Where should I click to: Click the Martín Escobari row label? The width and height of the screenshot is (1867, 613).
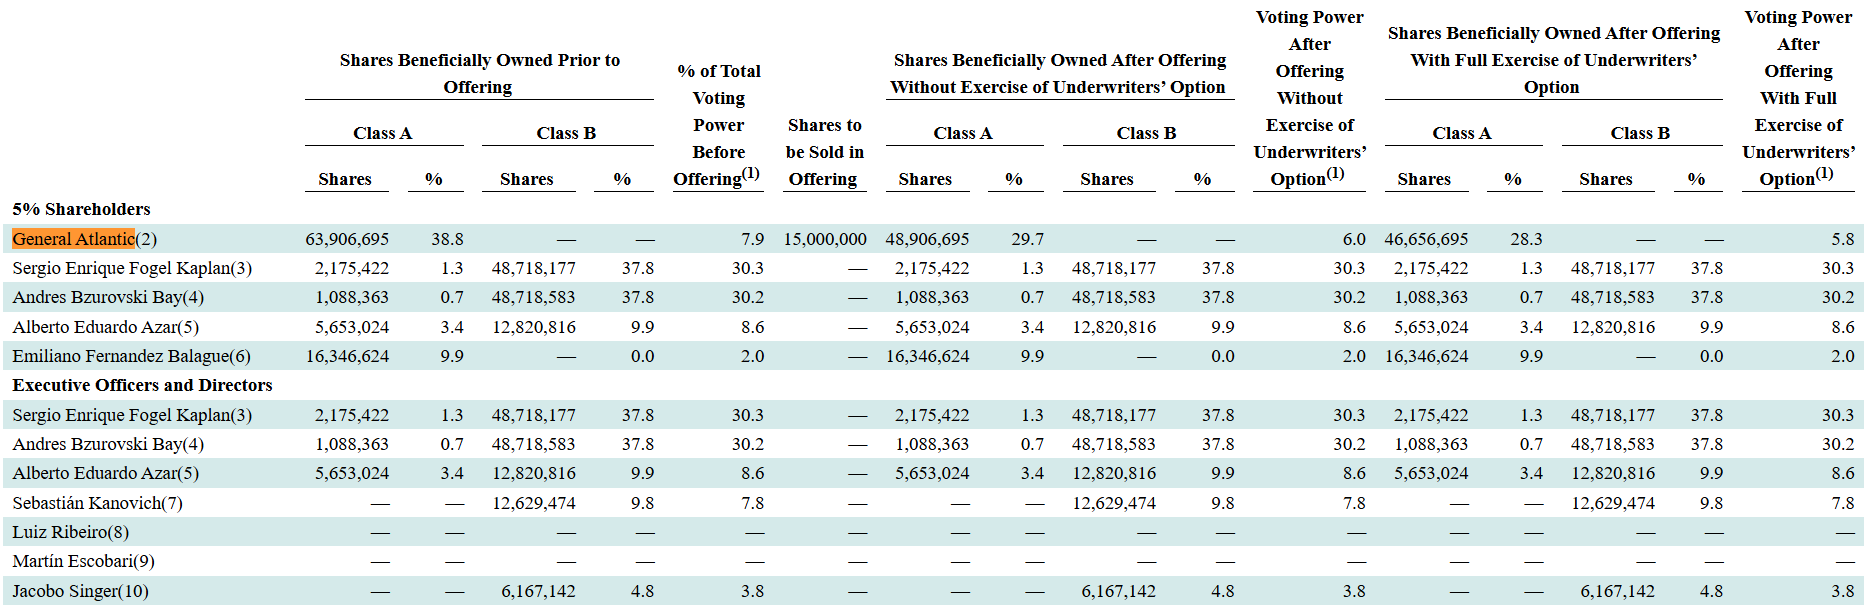(x=83, y=561)
